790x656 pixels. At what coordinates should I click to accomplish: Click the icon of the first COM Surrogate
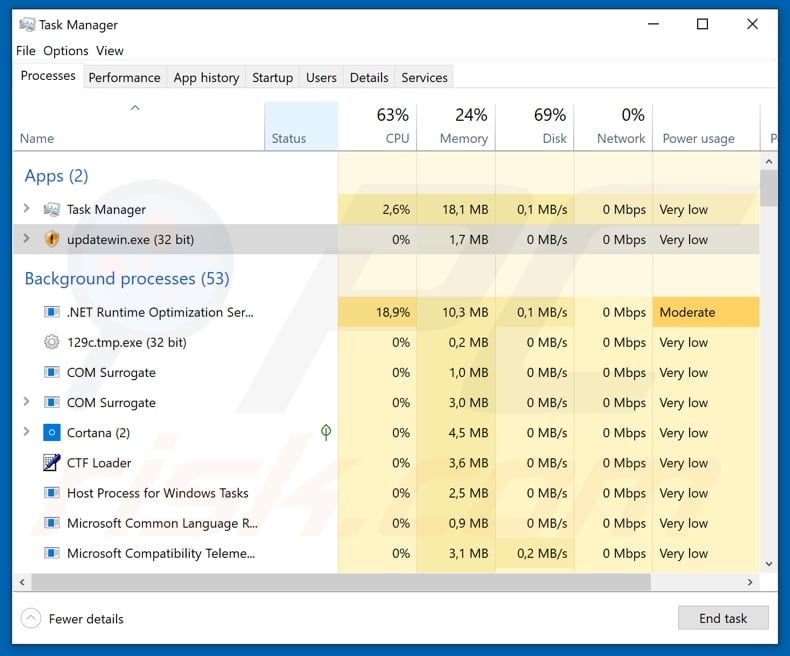point(51,372)
